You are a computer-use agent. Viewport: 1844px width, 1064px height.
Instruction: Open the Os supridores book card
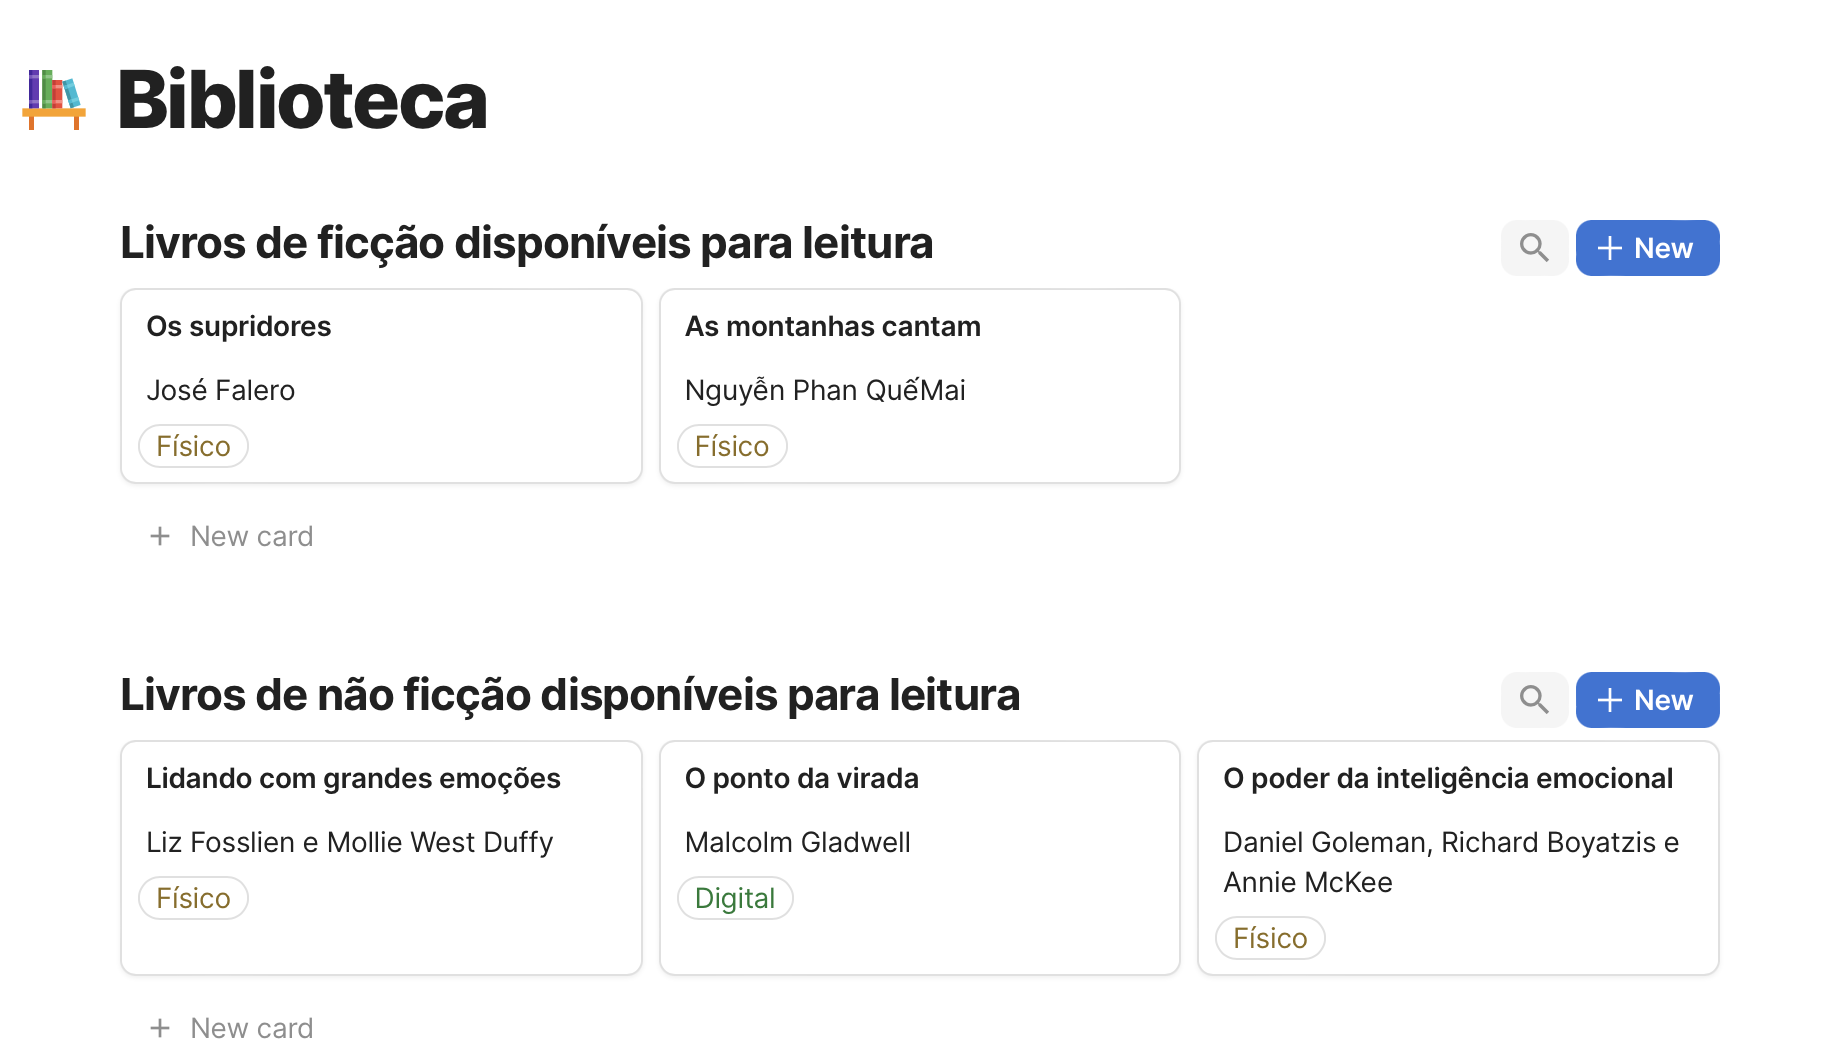[x=381, y=386]
